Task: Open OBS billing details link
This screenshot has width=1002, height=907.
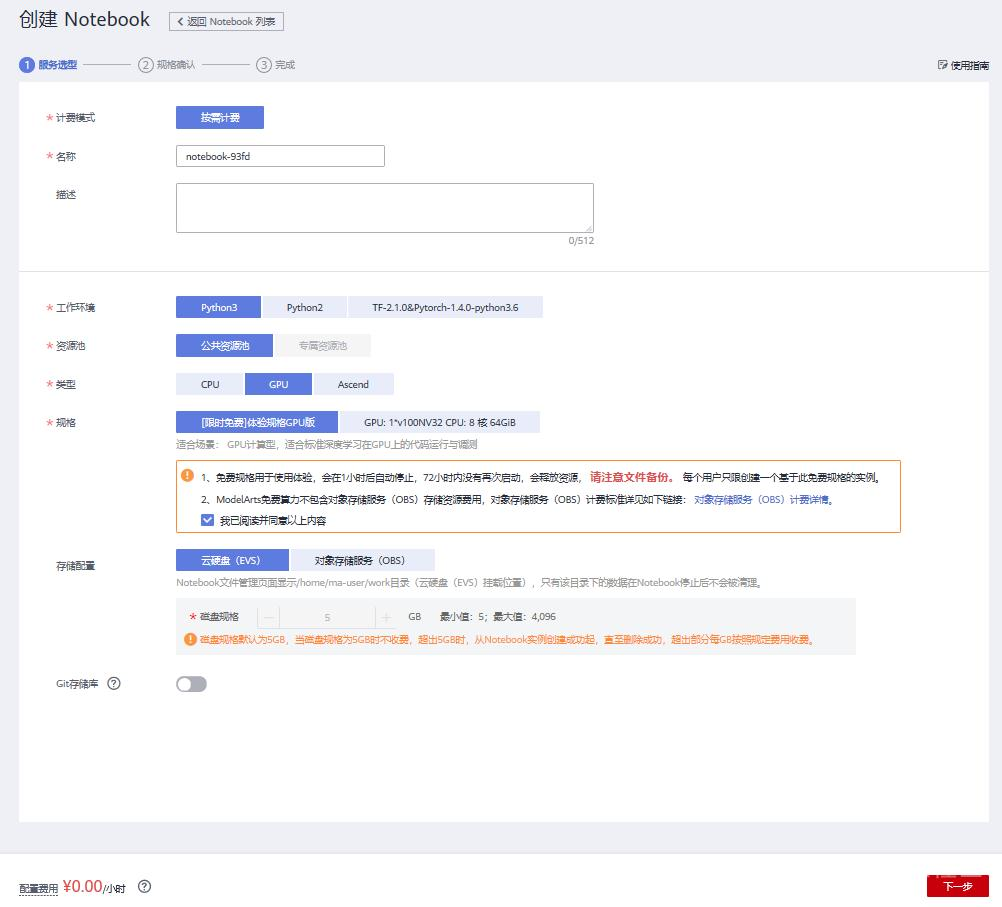Action: pyautogui.click(x=763, y=500)
